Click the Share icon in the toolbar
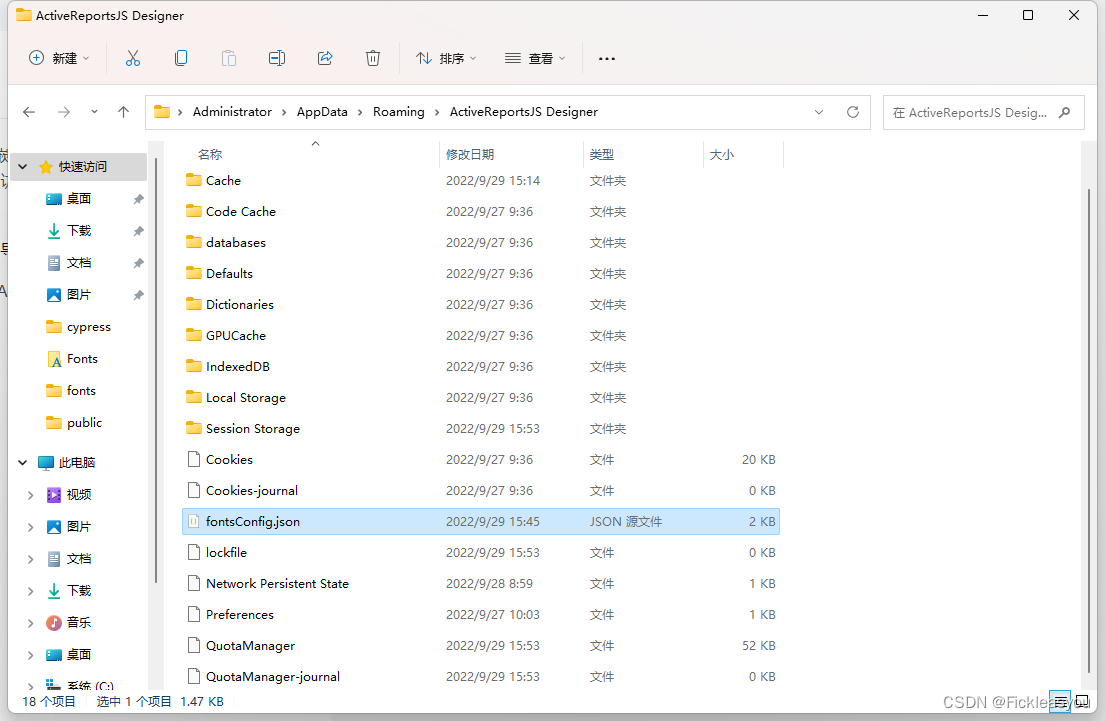Viewport: 1105px width, 721px height. click(325, 58)
